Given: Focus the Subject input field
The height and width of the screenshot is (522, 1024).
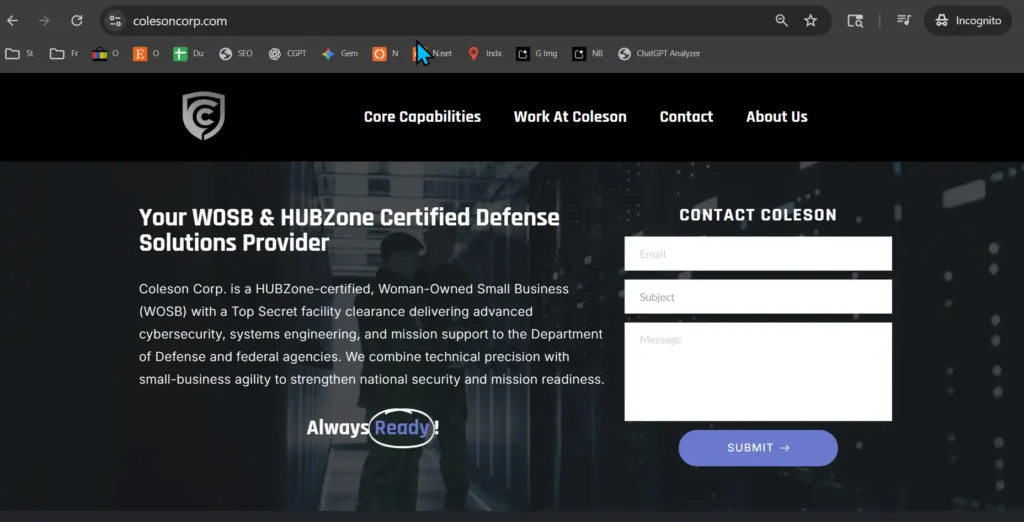Looking at the screenshot, I should point(758,297).
